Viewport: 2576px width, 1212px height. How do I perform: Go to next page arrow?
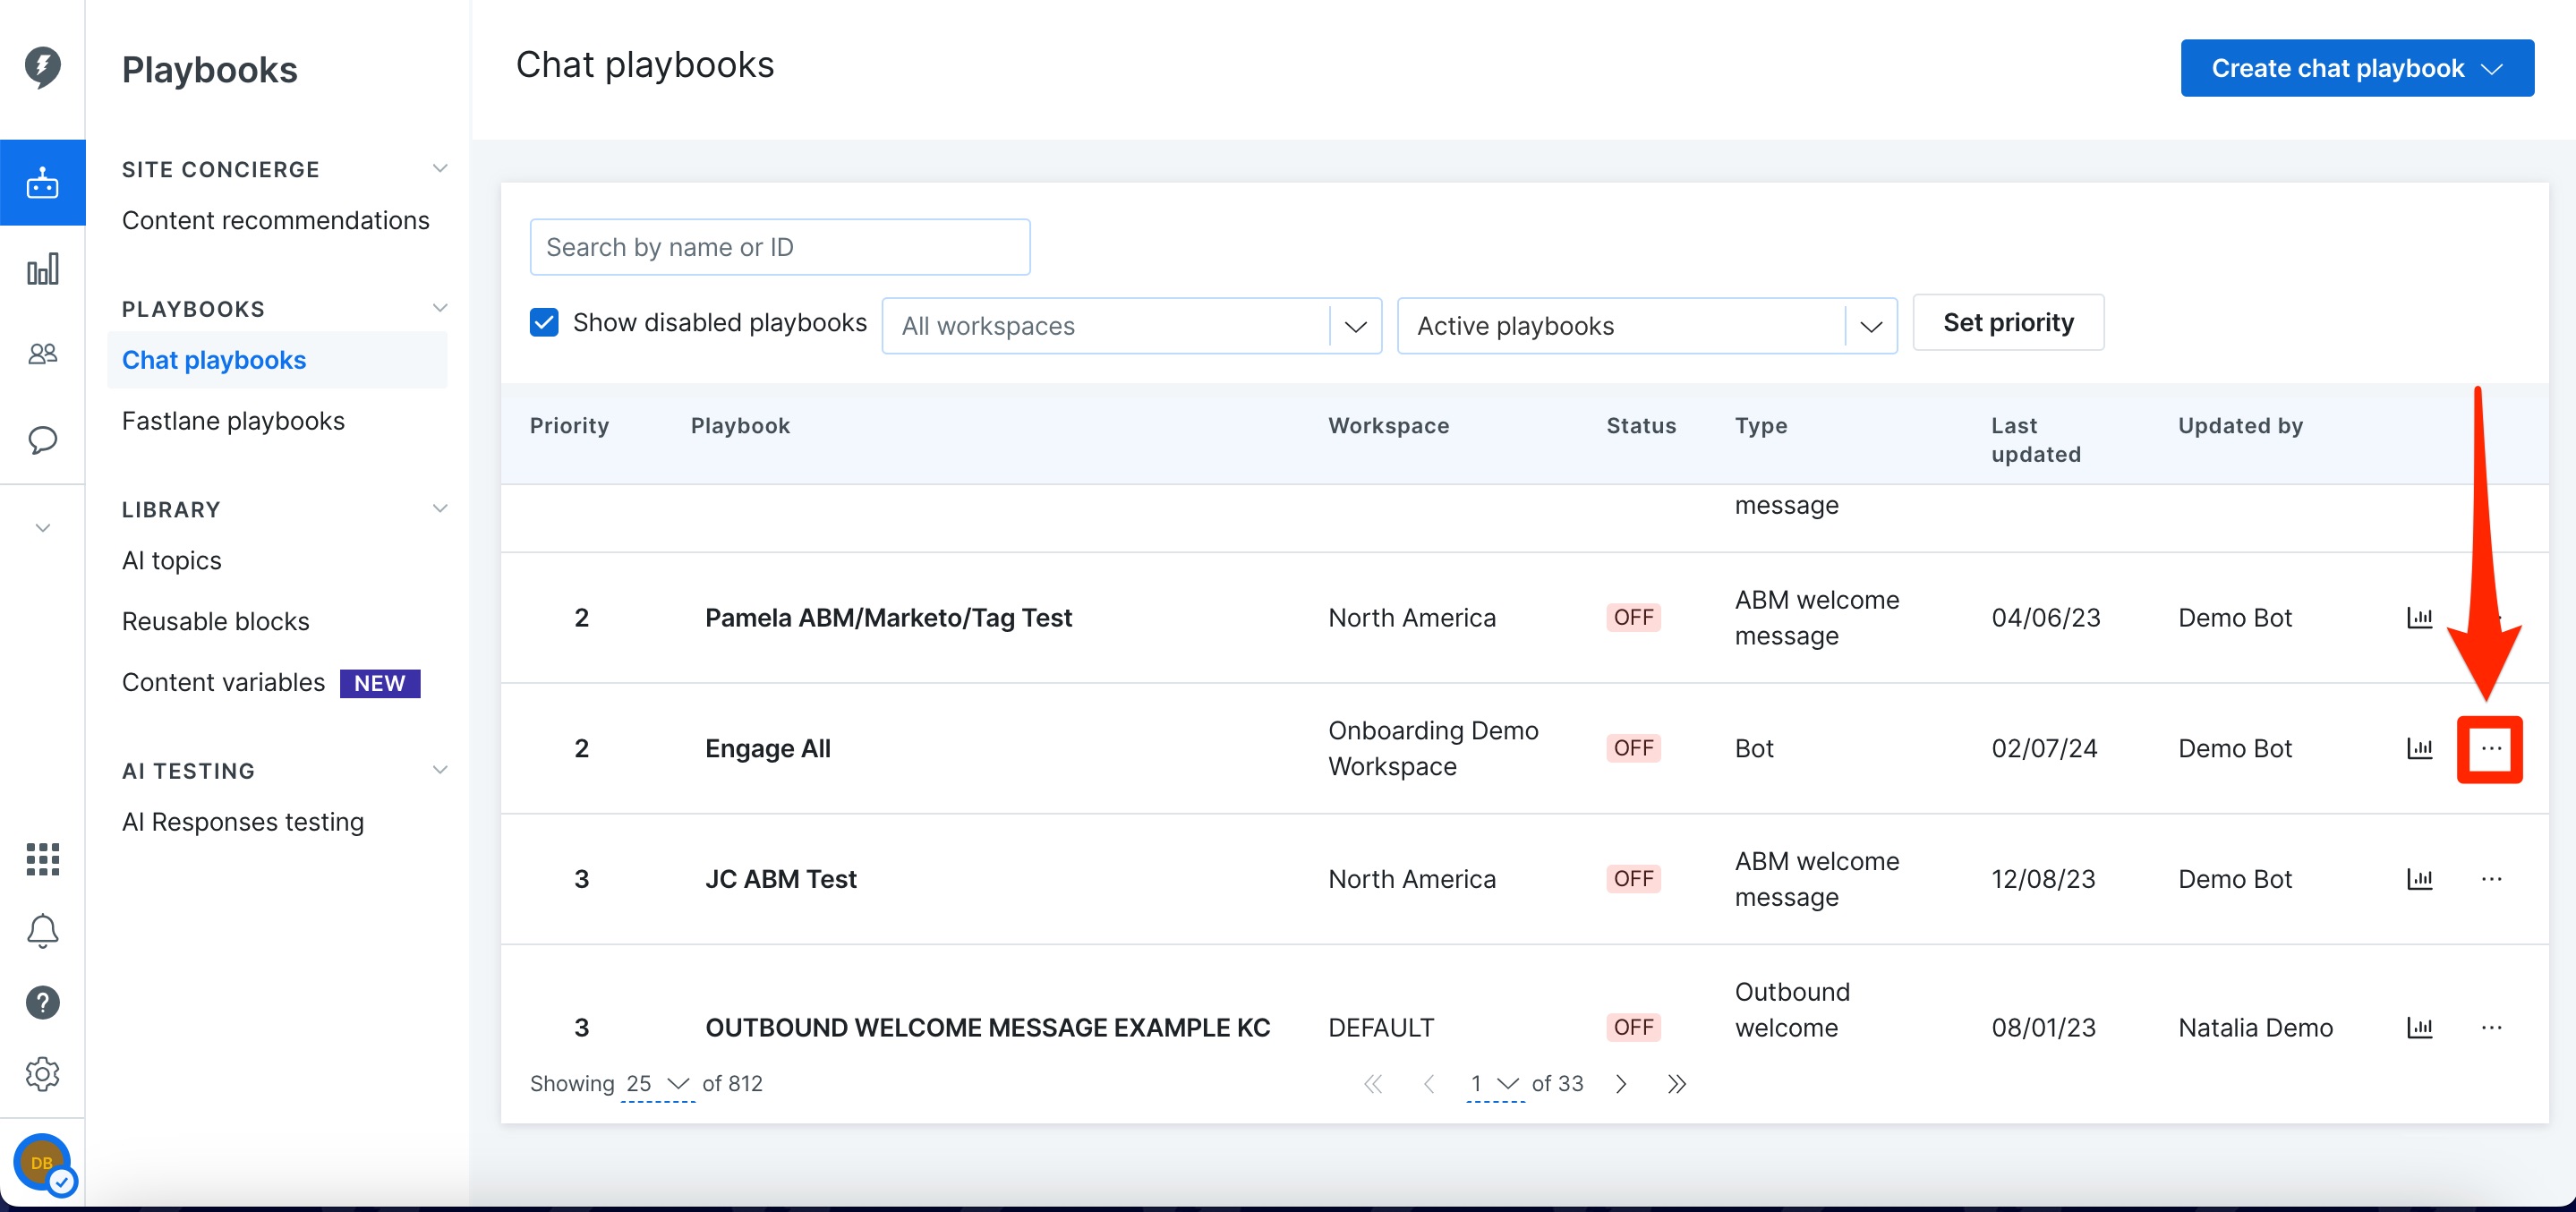point(1620,1084)
